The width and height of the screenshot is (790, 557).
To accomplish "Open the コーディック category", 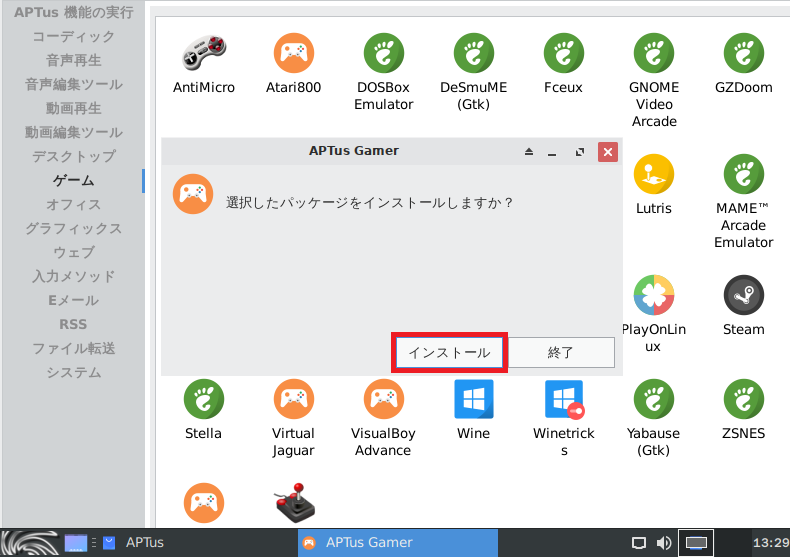I will (x=74, y=36).
